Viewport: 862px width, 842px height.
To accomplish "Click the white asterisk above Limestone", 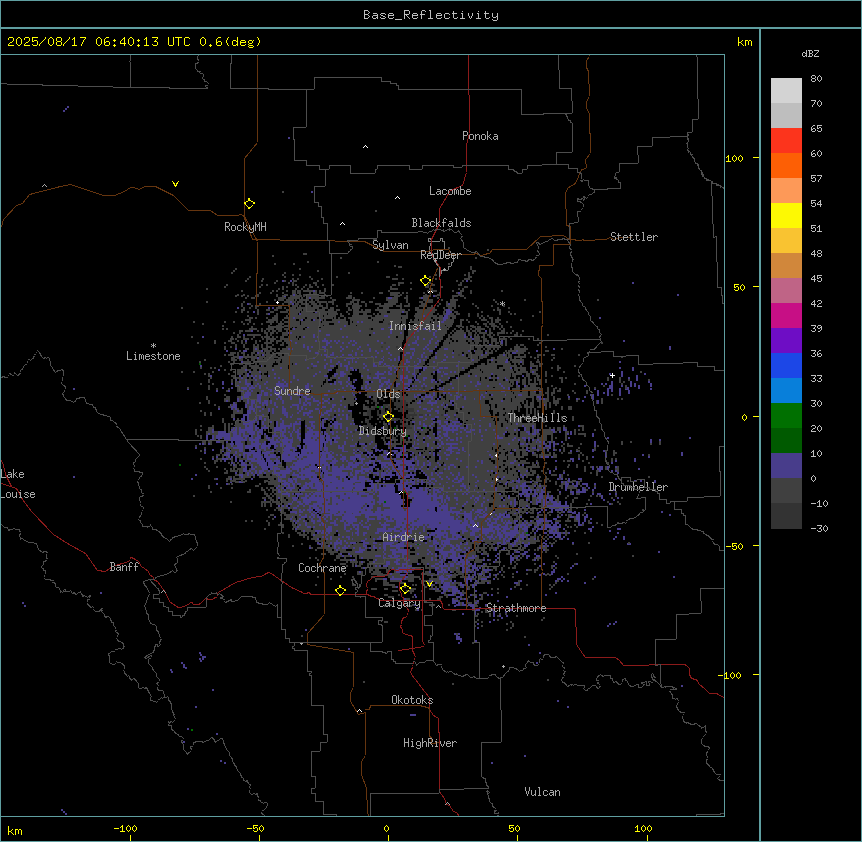I will click(153, 346).
